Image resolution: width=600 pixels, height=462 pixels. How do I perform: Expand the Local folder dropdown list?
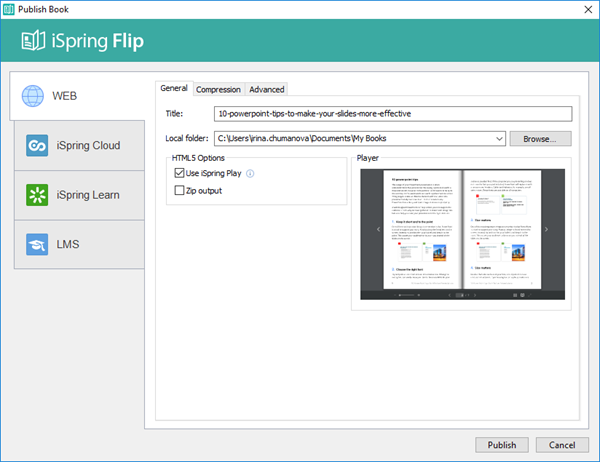[x=498, y=139]
